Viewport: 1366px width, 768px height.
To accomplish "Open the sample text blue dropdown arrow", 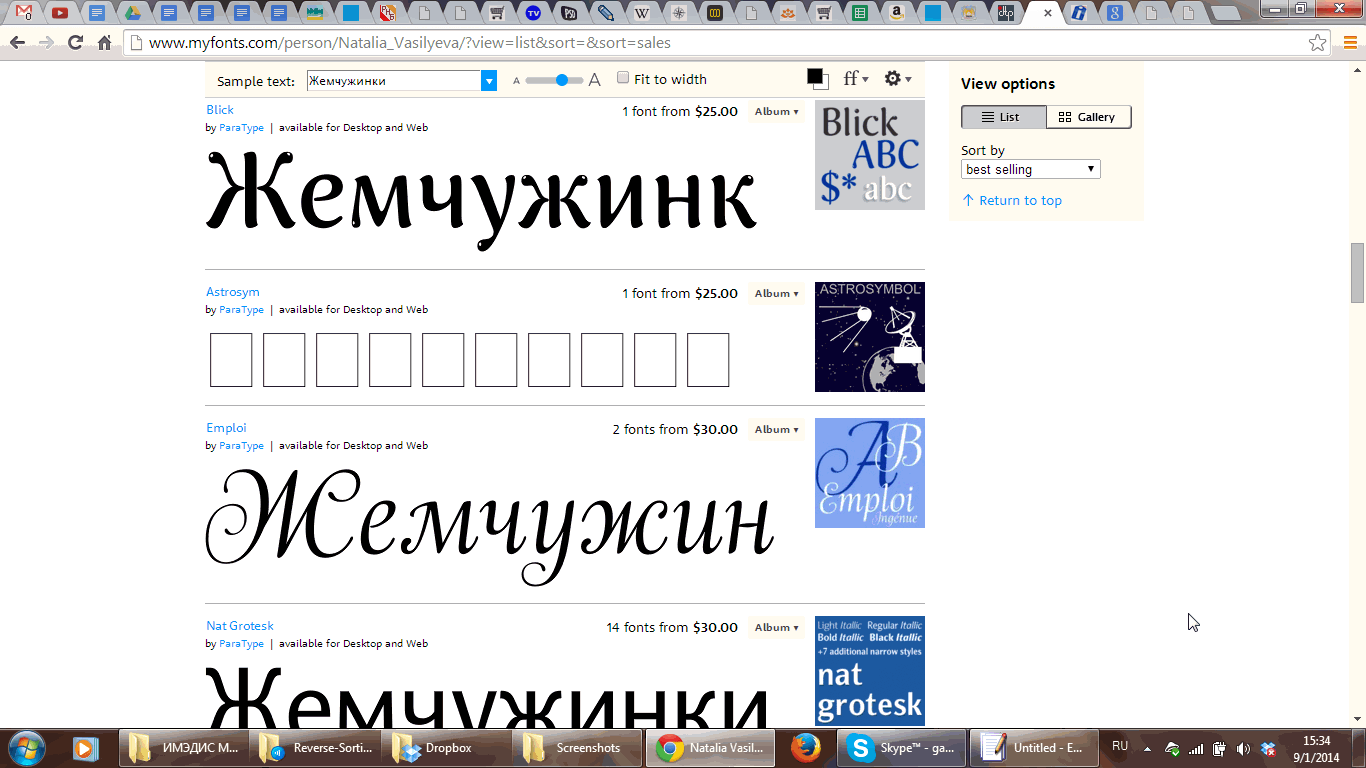I will 489,81.
